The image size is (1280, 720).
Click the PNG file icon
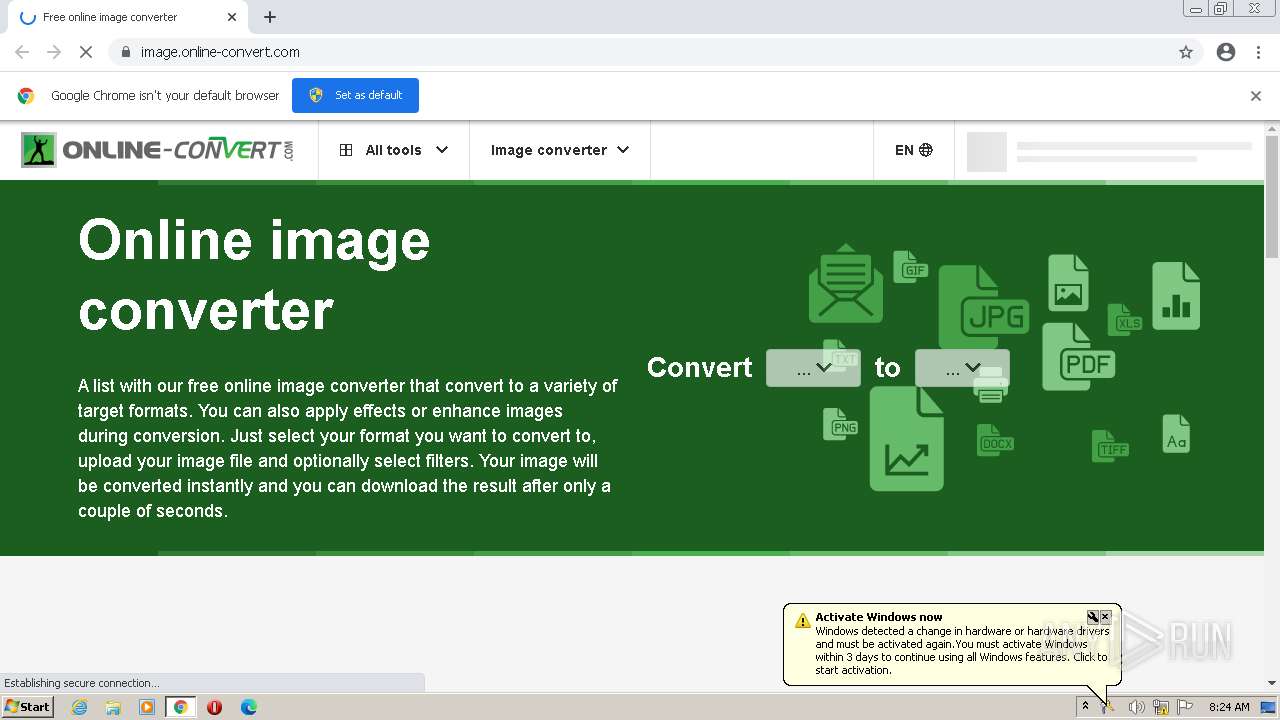tap(841, 424)
